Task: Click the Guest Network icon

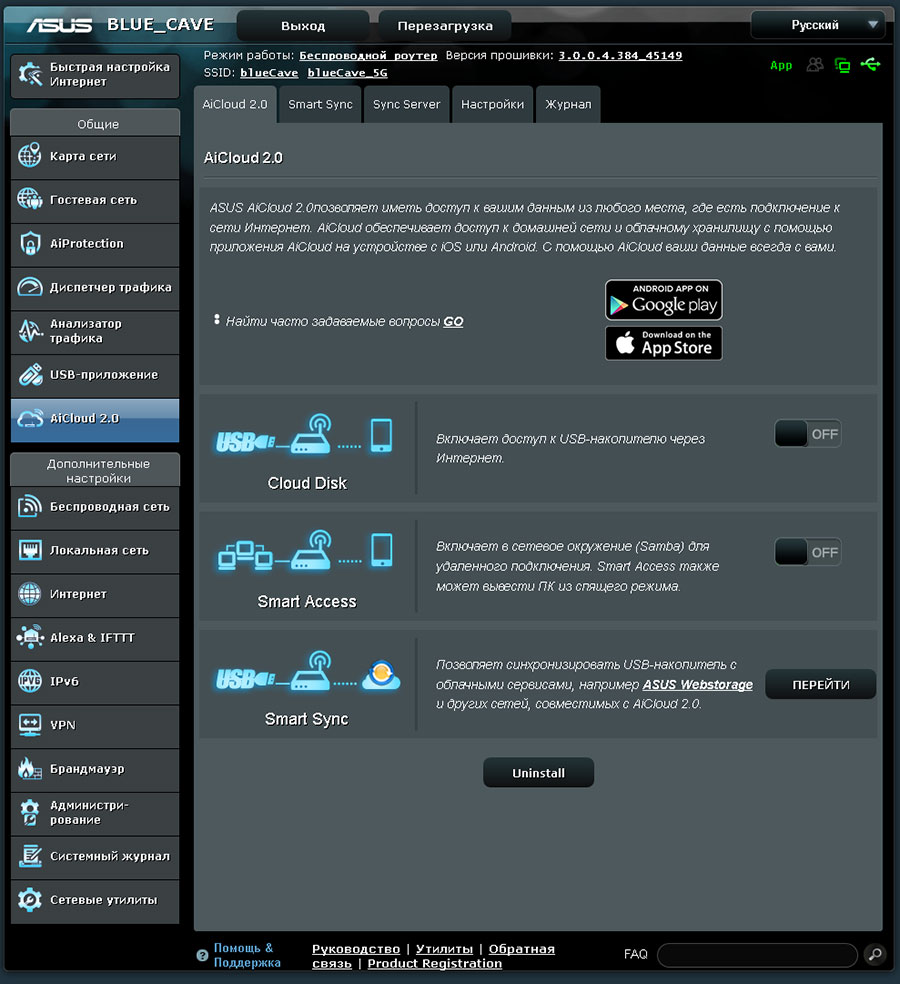Action: [29, 200]
